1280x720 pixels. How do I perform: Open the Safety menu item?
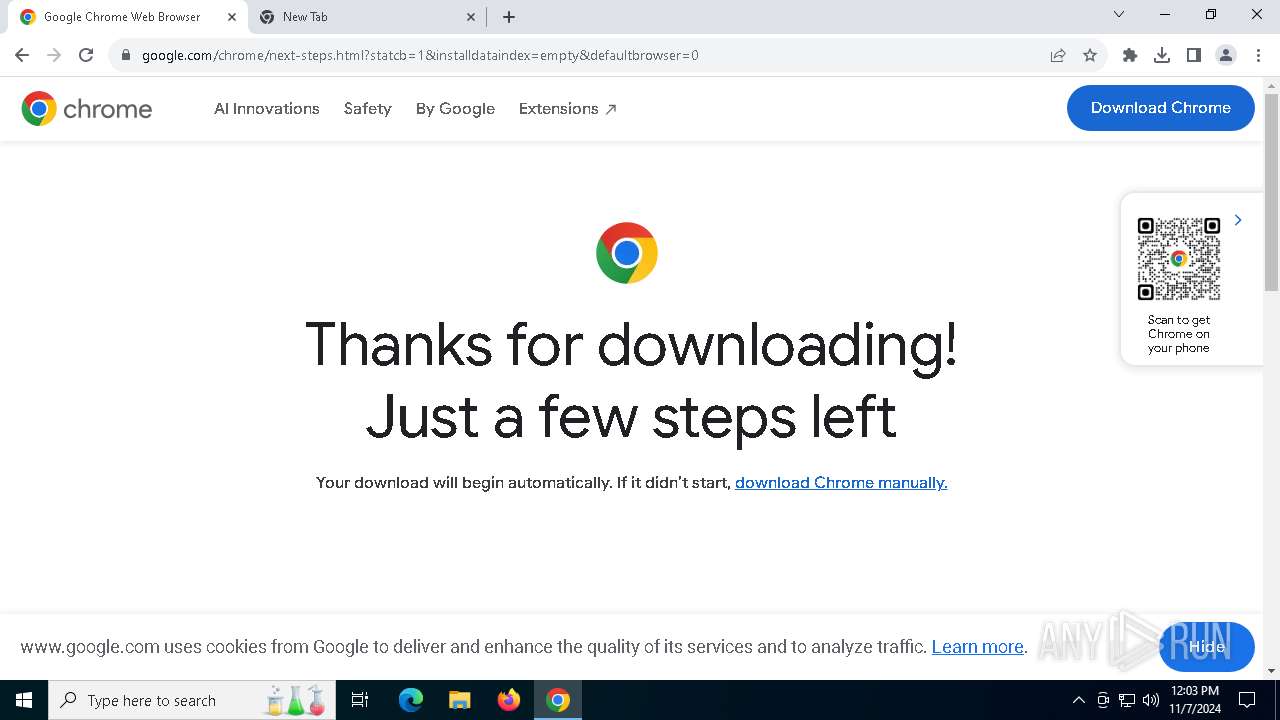point(367,108)
